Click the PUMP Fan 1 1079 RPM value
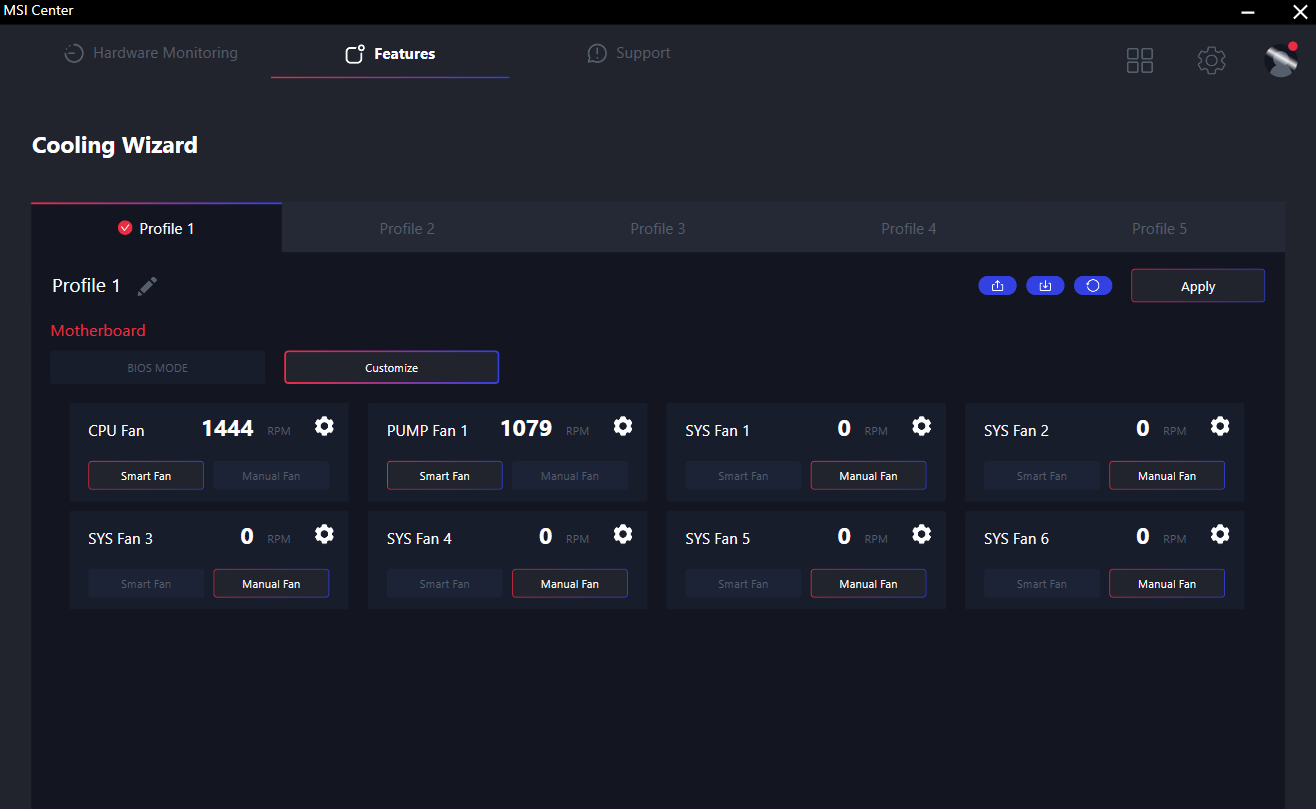 pyautogui.click(x=526, y=429)
